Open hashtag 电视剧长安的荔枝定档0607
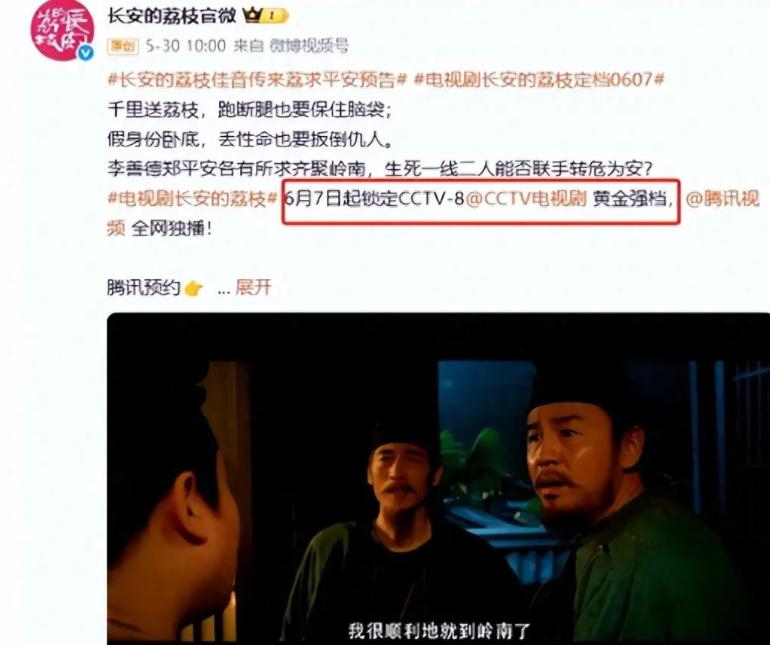The width and height of the screenshot is (770, 645). pyautogui.click(x=539, y=79)
